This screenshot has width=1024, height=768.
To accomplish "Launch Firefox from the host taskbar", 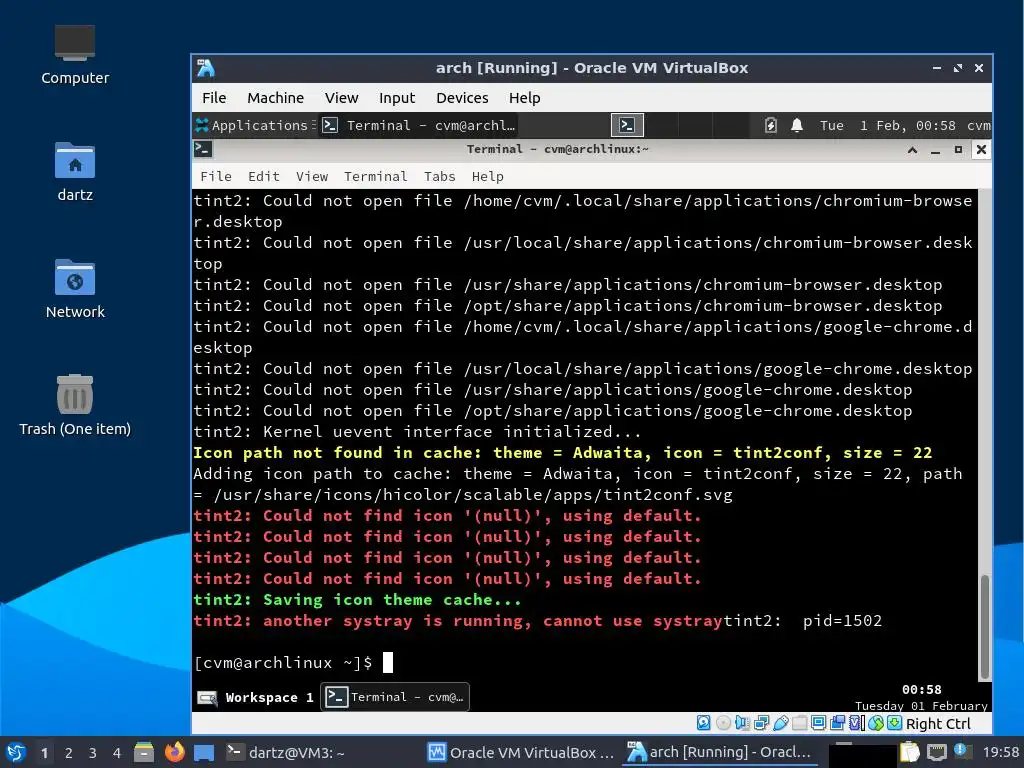I will [174, 752].
